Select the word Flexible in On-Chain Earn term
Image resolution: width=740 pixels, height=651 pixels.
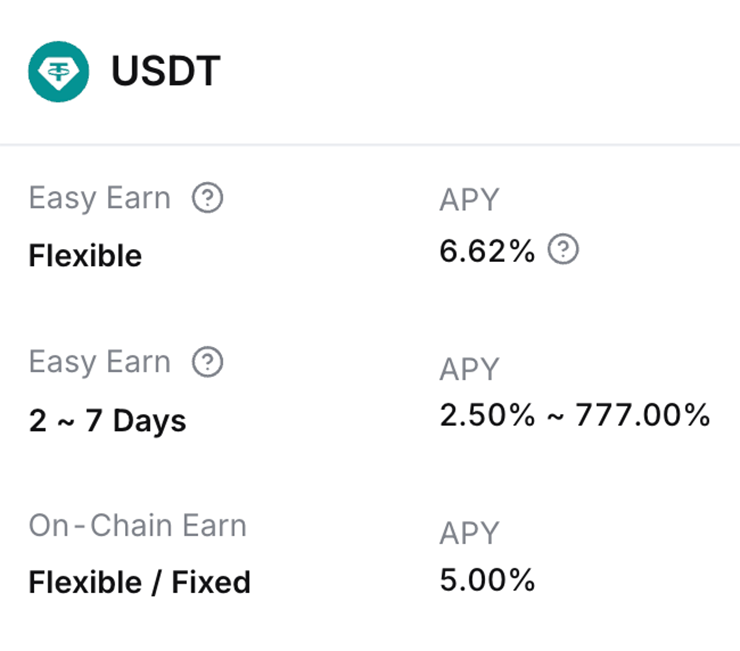(x=86, y=582)
